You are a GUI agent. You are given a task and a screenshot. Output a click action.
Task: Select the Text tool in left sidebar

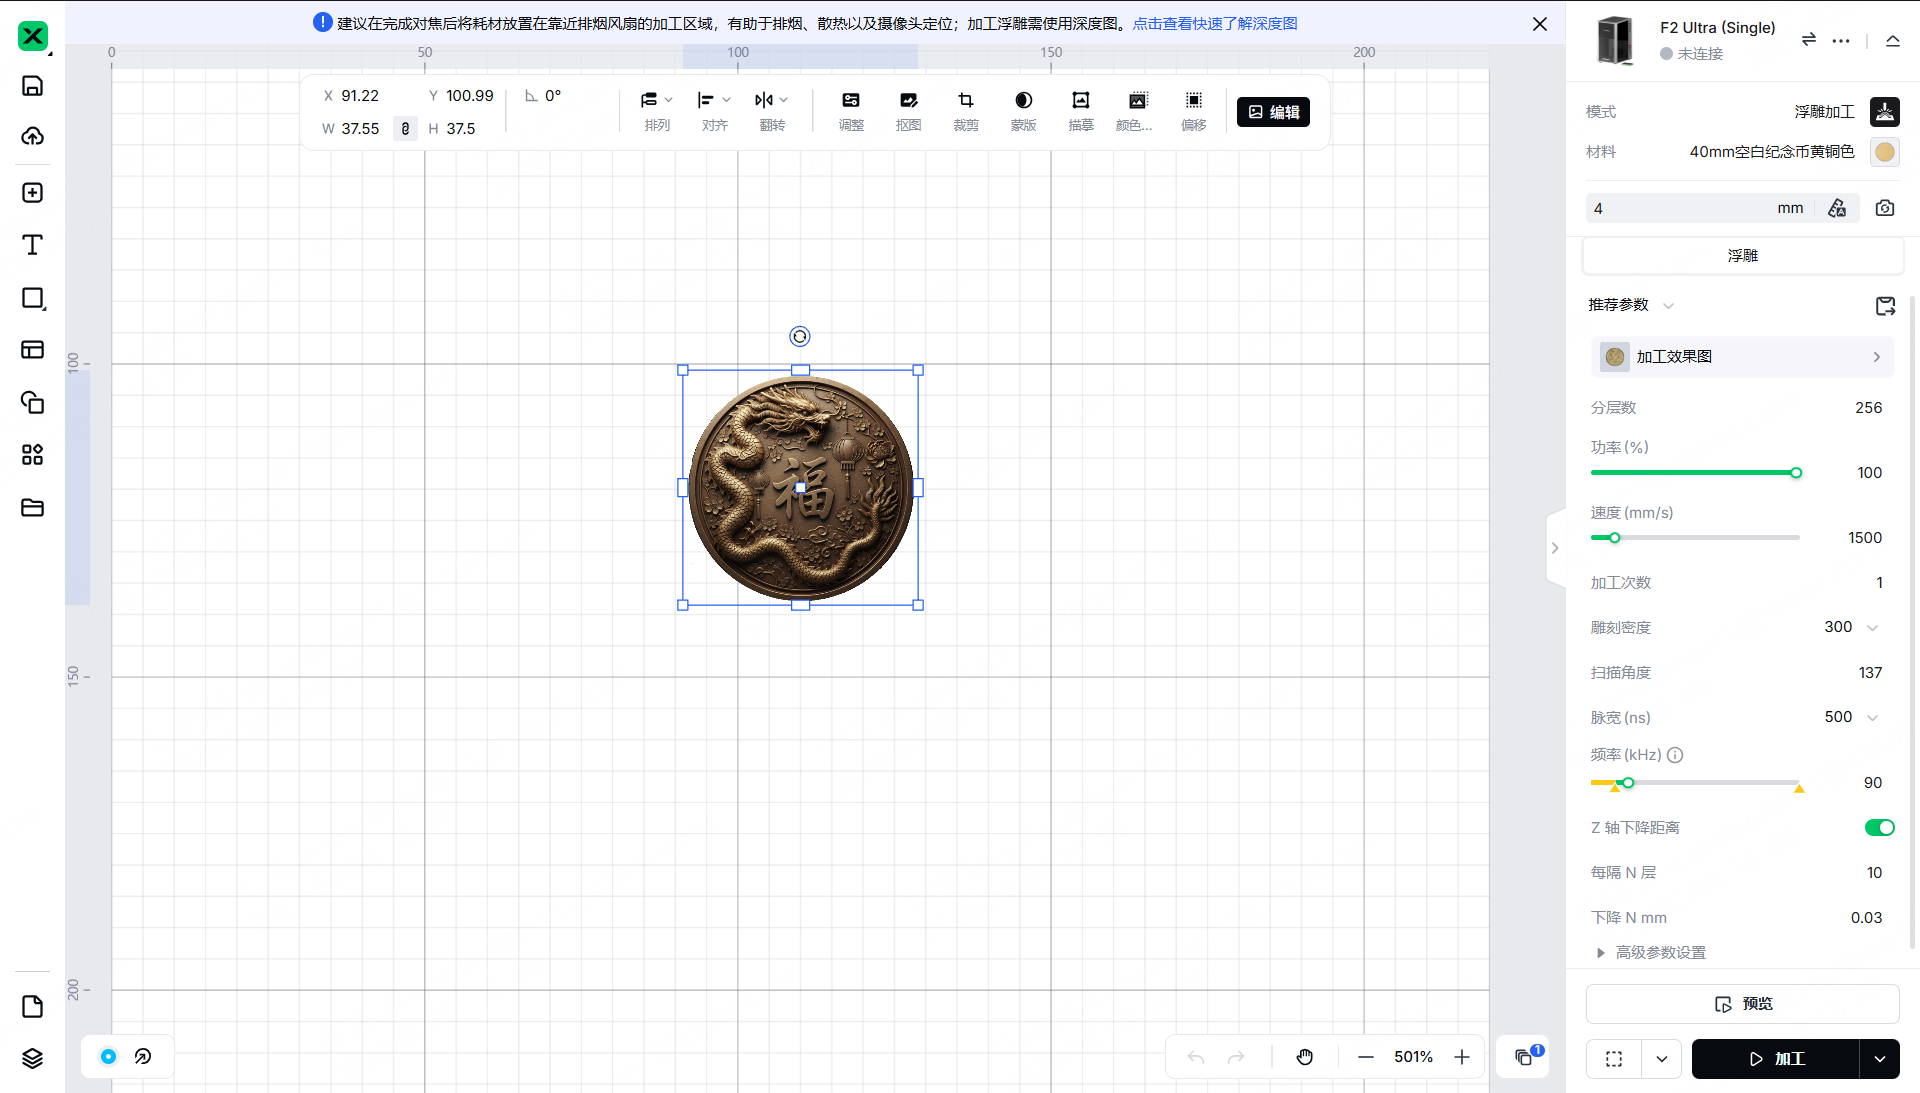tap(32, 245)
